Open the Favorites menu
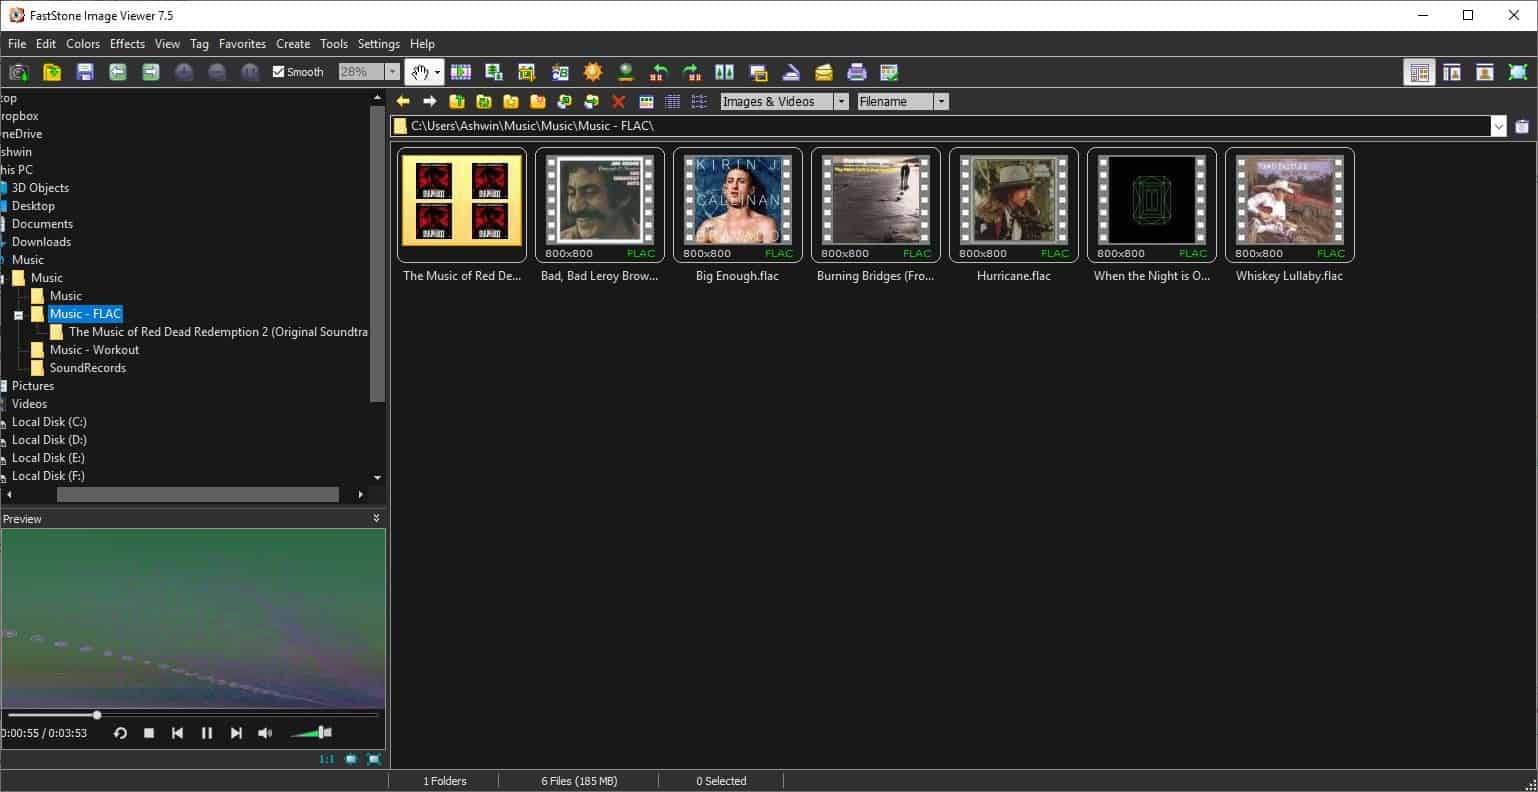The image size is (1538, 792). point(242,44)
